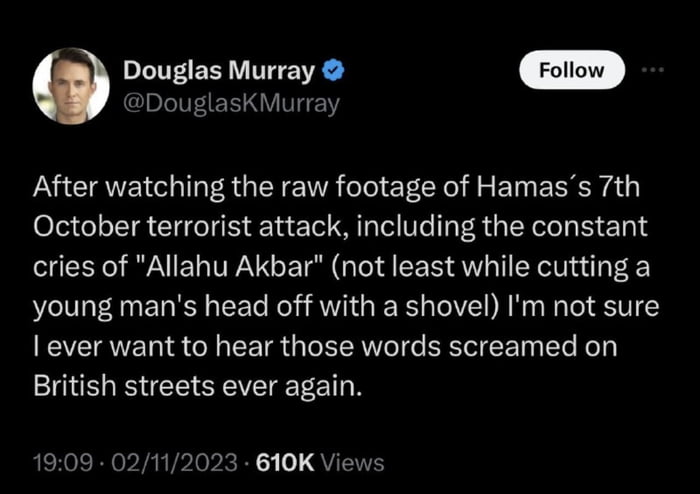Click the tweet line starting "I ever want"
Image resolution: width=700 pixels, height=494 pixels.
click(x=325, y=346)
